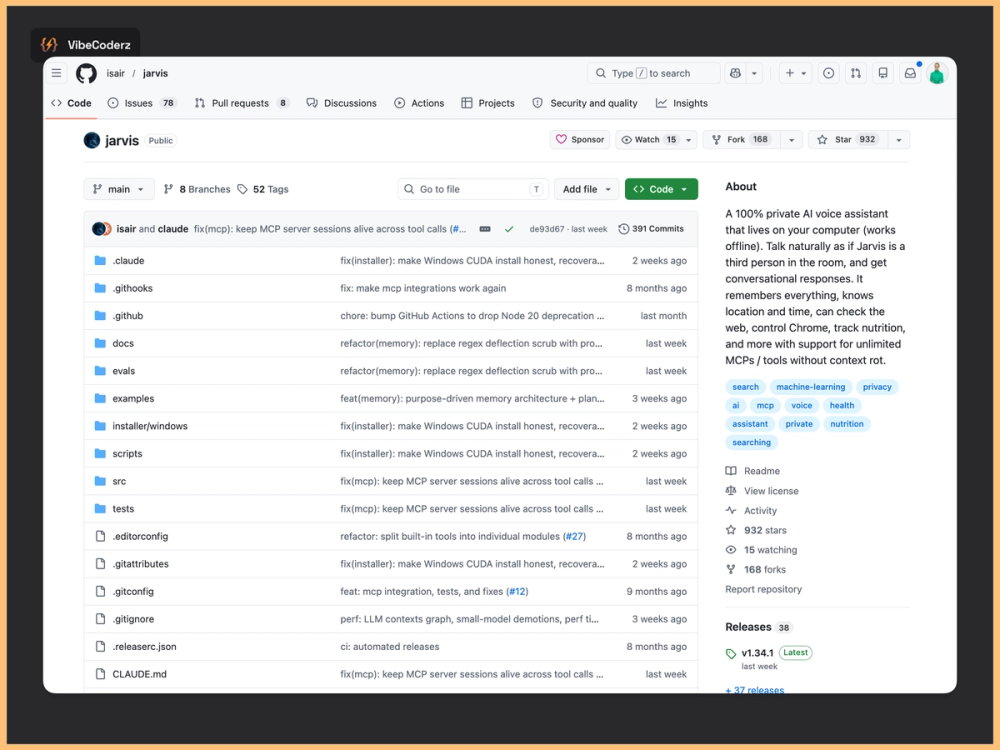The height and width of the screenshot is (750, 1000).
Task: Open the Fork dropdown arrow
Action: point(791,140)
